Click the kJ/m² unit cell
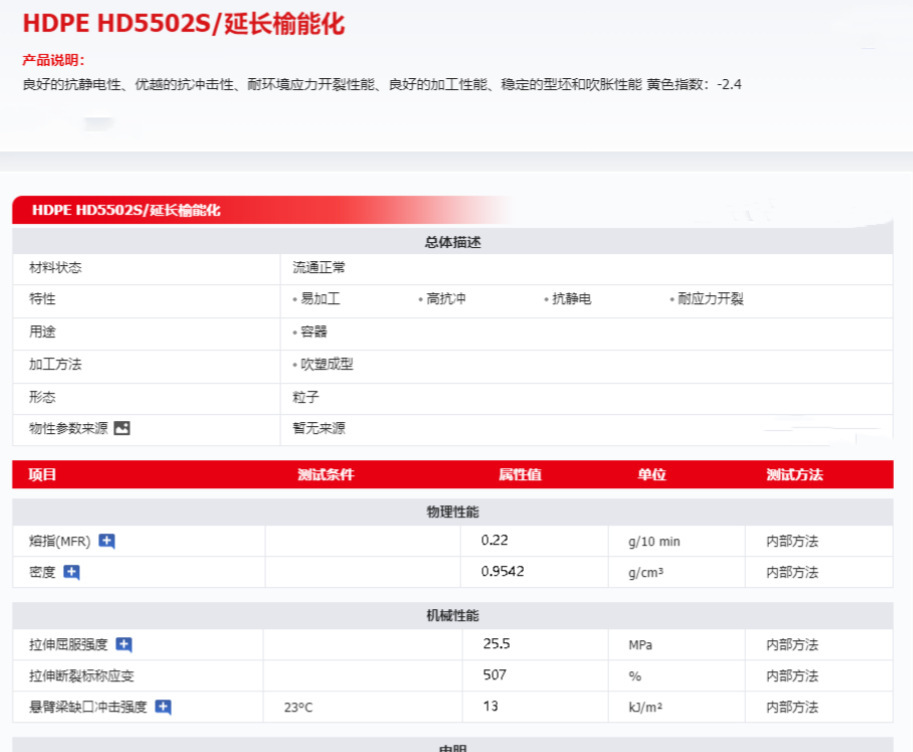Screen dimensions: 913x752 click(645, 707)
